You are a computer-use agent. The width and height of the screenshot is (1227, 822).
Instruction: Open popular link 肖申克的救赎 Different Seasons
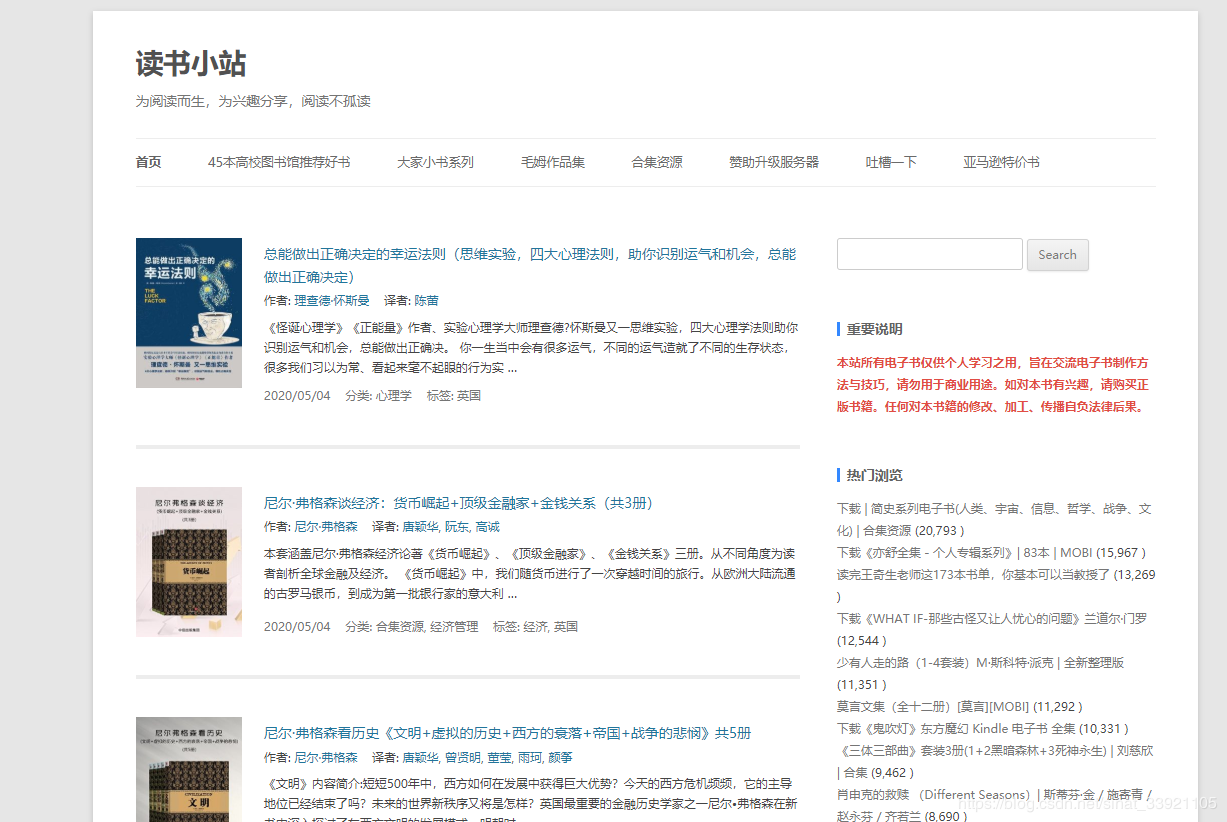(x=995, y=804)
